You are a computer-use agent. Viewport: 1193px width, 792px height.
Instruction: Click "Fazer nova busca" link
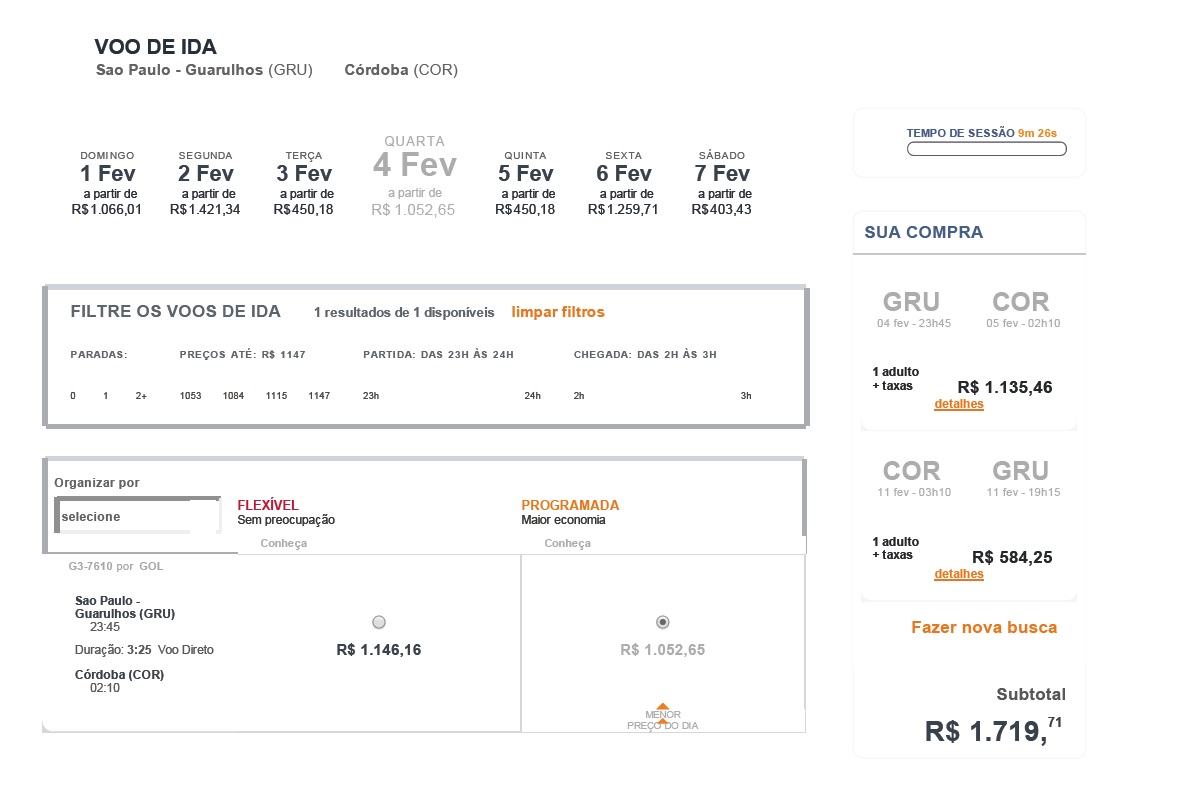click(x=984, y=627)
